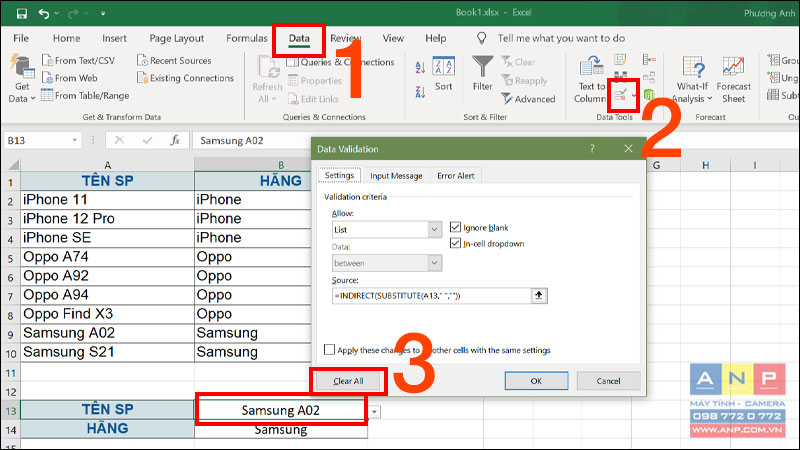The image size is (800, 450).
Task: Switch to the Home tab
Action: click(66, 38)
